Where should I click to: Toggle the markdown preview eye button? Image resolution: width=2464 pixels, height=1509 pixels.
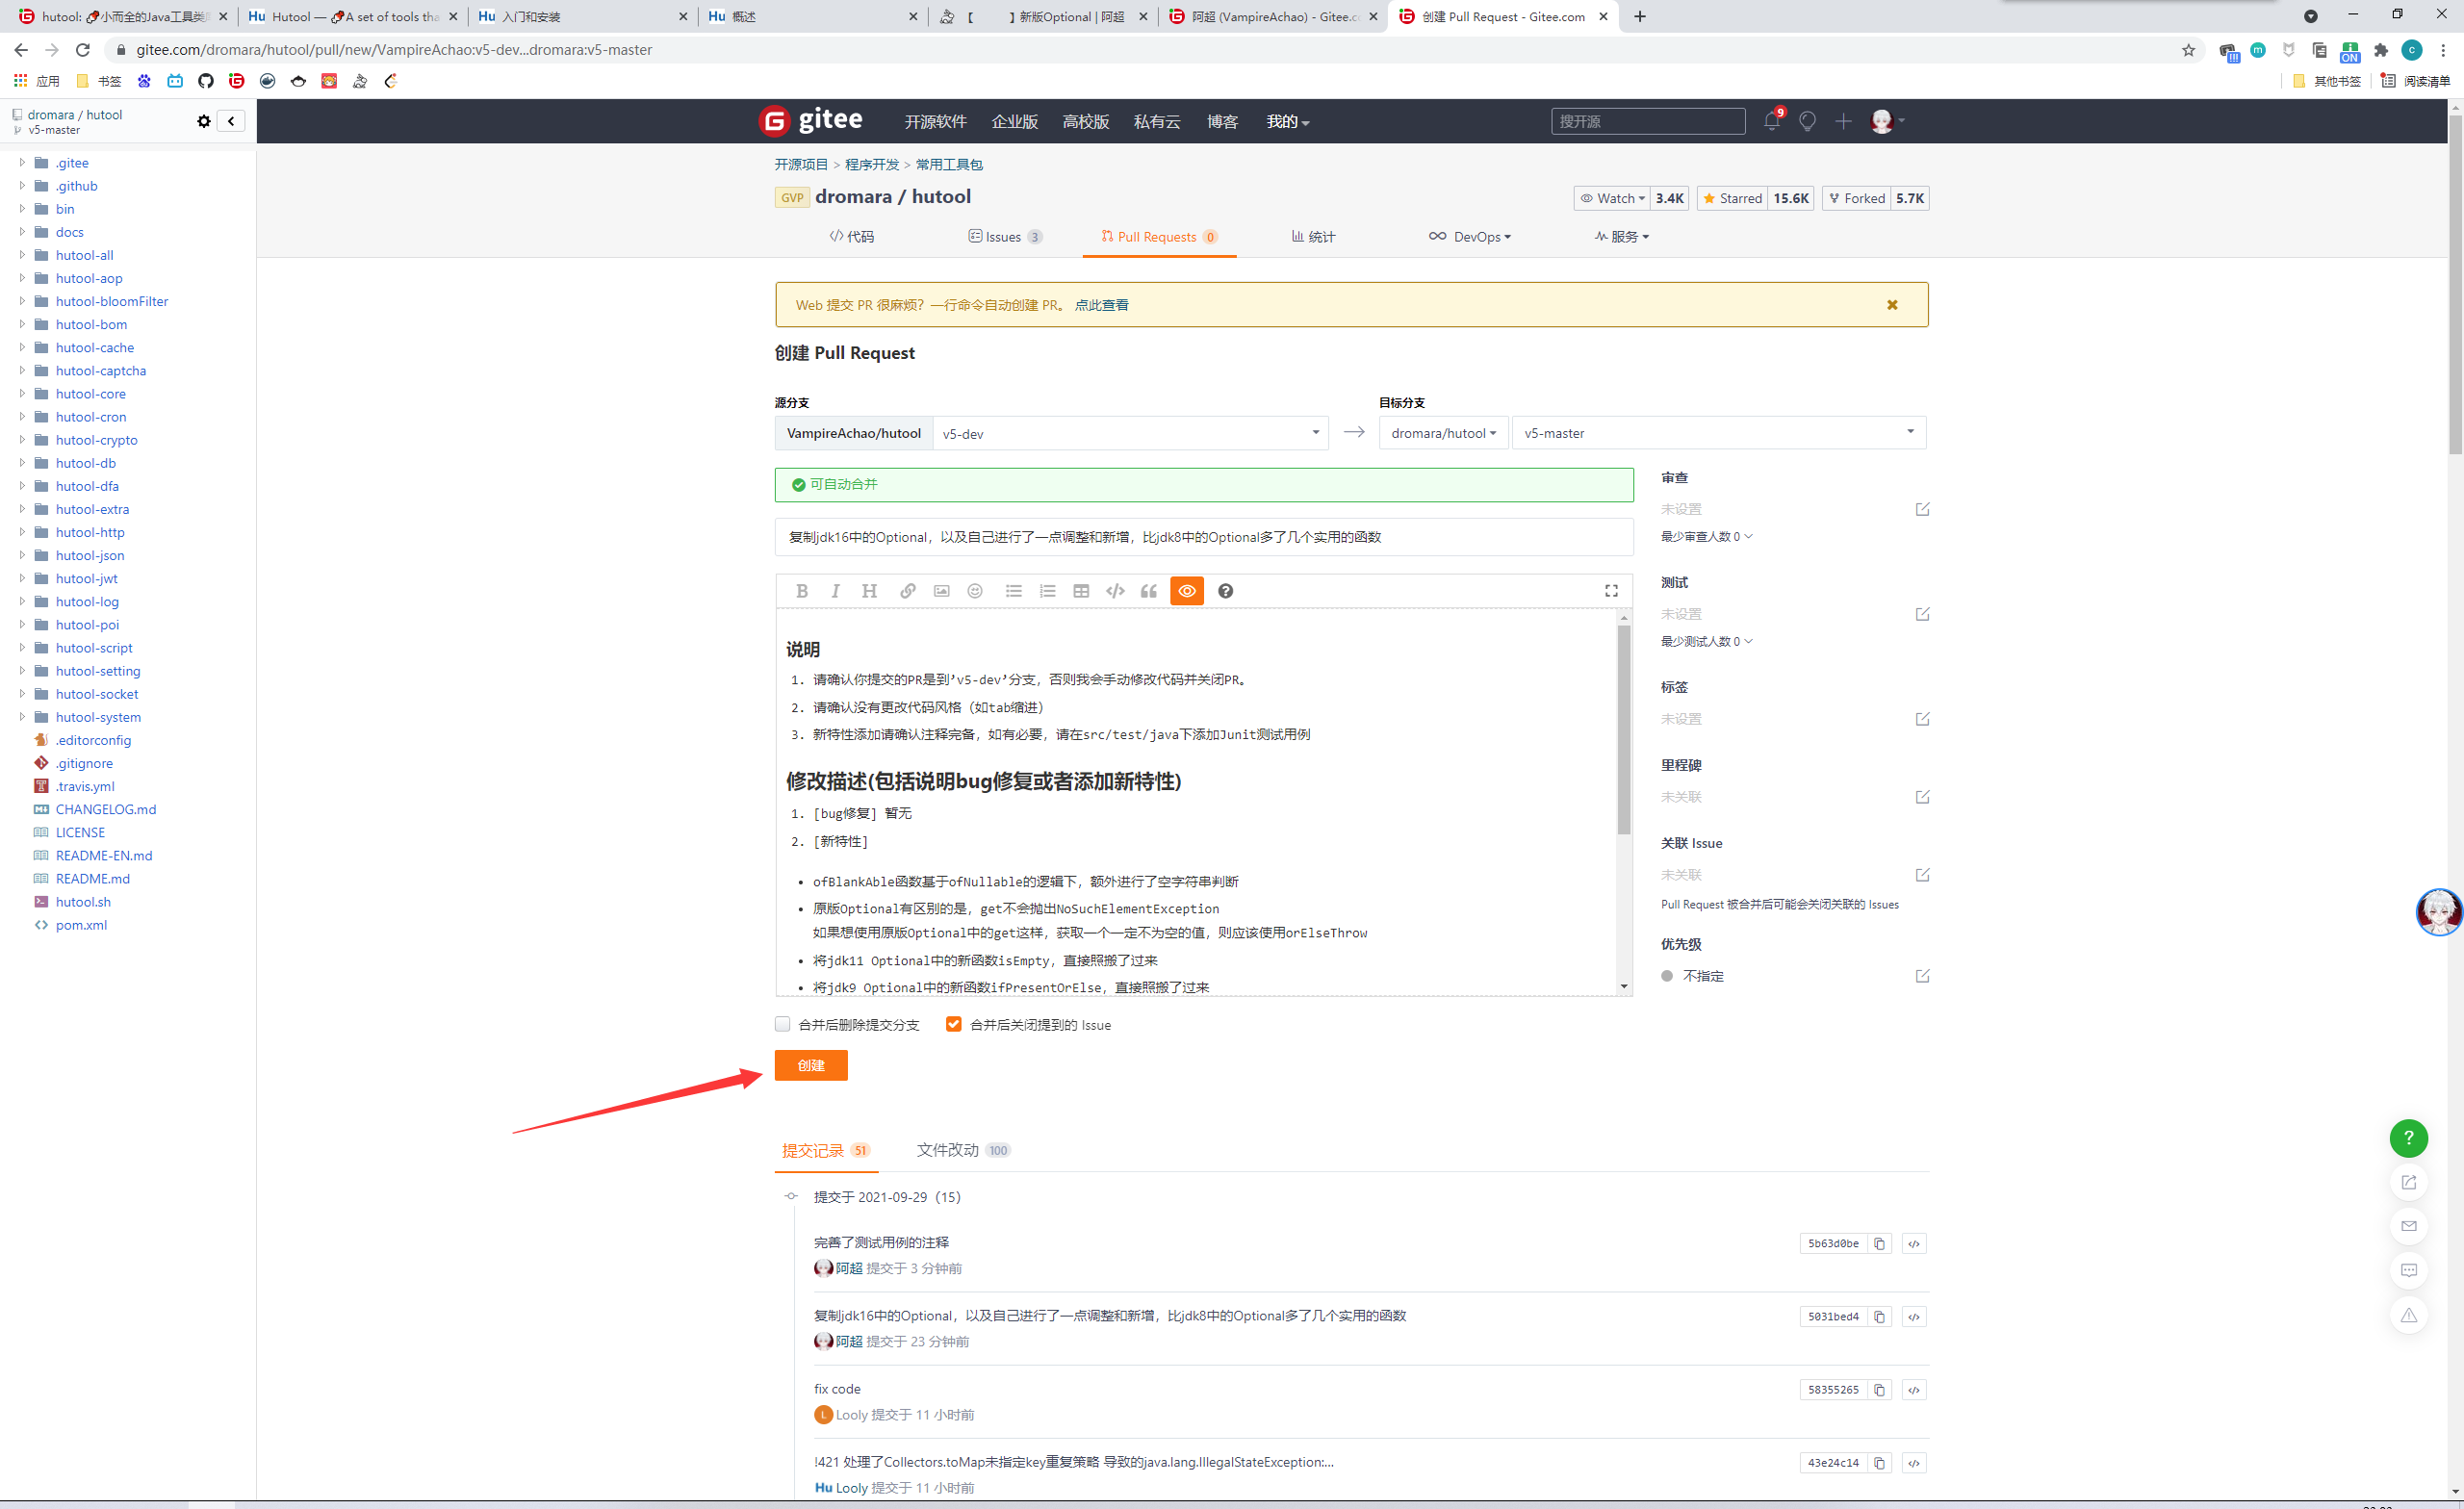click(1187, 591)
